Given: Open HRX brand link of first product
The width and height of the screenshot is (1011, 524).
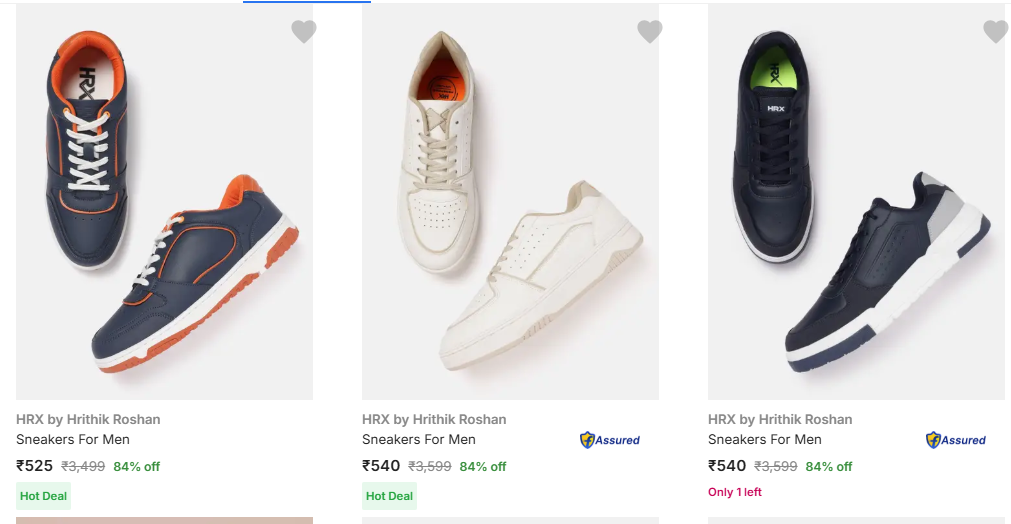Looking at the screenshot, I should (88, 419).
